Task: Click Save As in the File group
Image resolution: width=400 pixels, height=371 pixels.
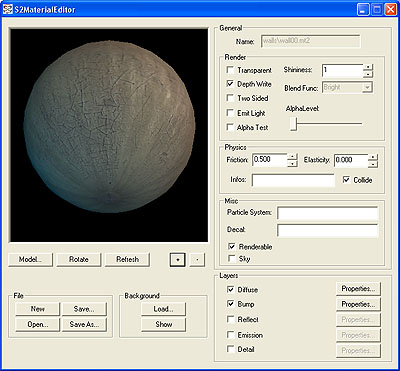Action: [x=84, y=324]
